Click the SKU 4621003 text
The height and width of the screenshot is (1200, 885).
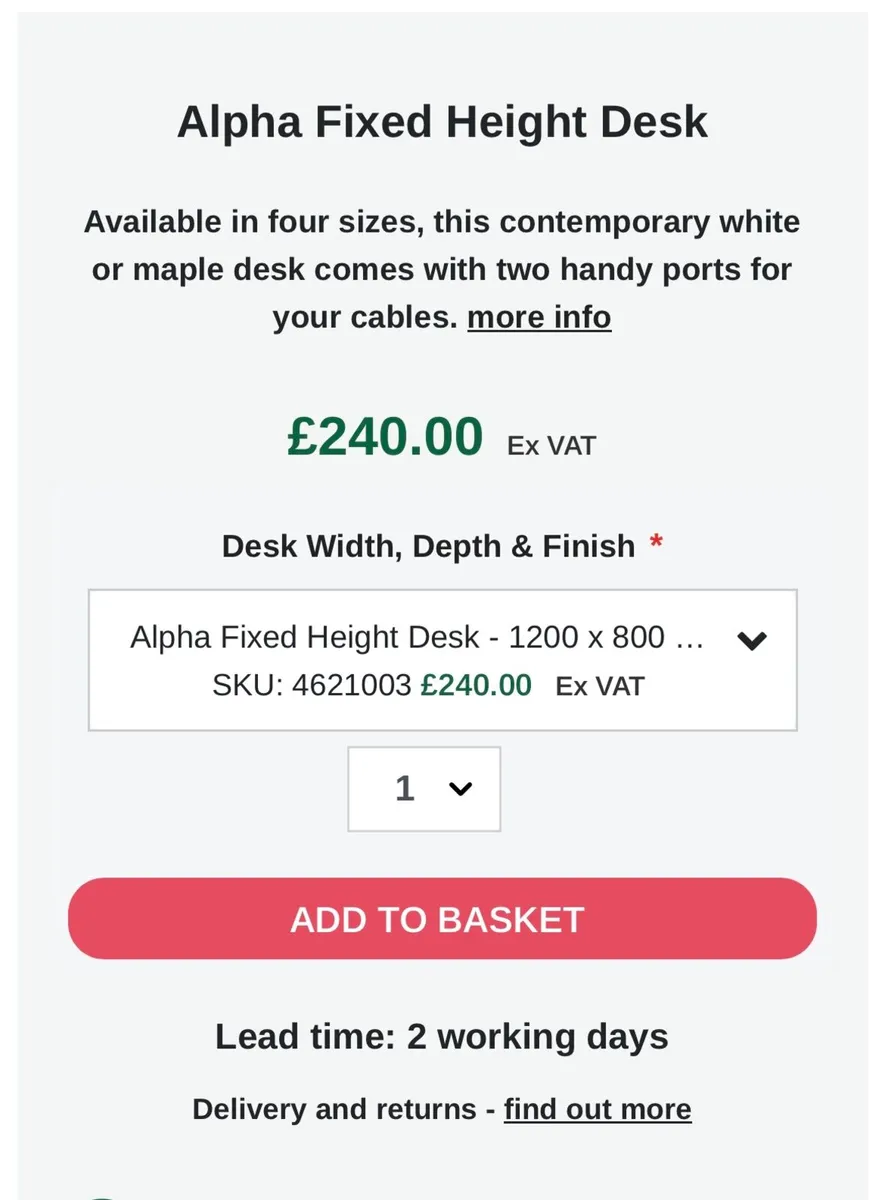click(x=312, y=686)
